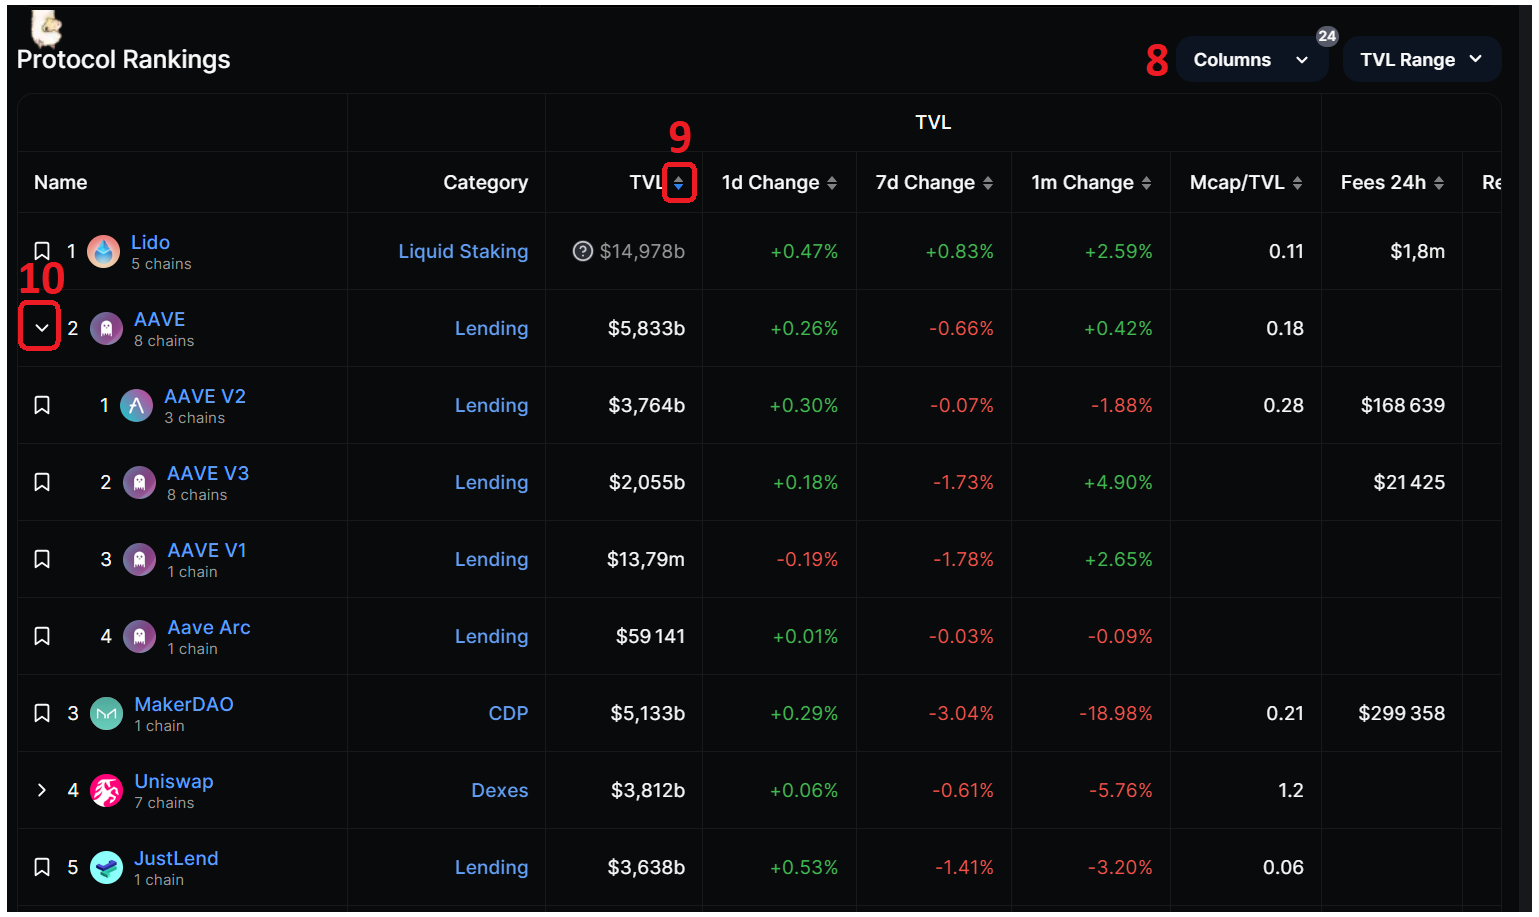Open the AAVE V2 link
The width and height of the screenshot is (1539, 917).
205,396
